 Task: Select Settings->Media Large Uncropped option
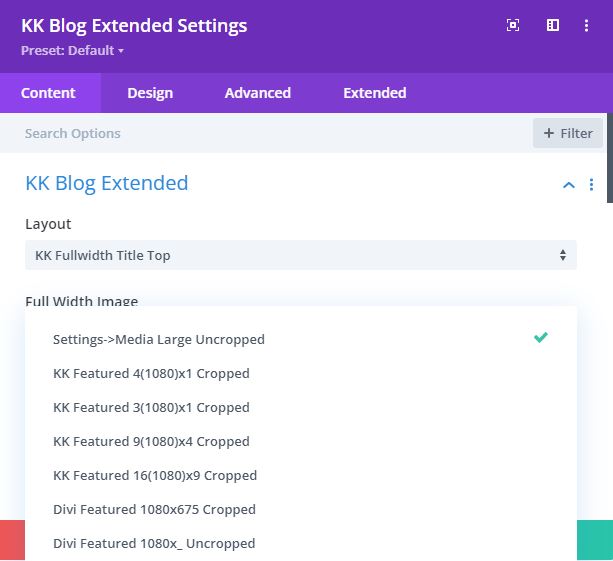pos(301,339)
